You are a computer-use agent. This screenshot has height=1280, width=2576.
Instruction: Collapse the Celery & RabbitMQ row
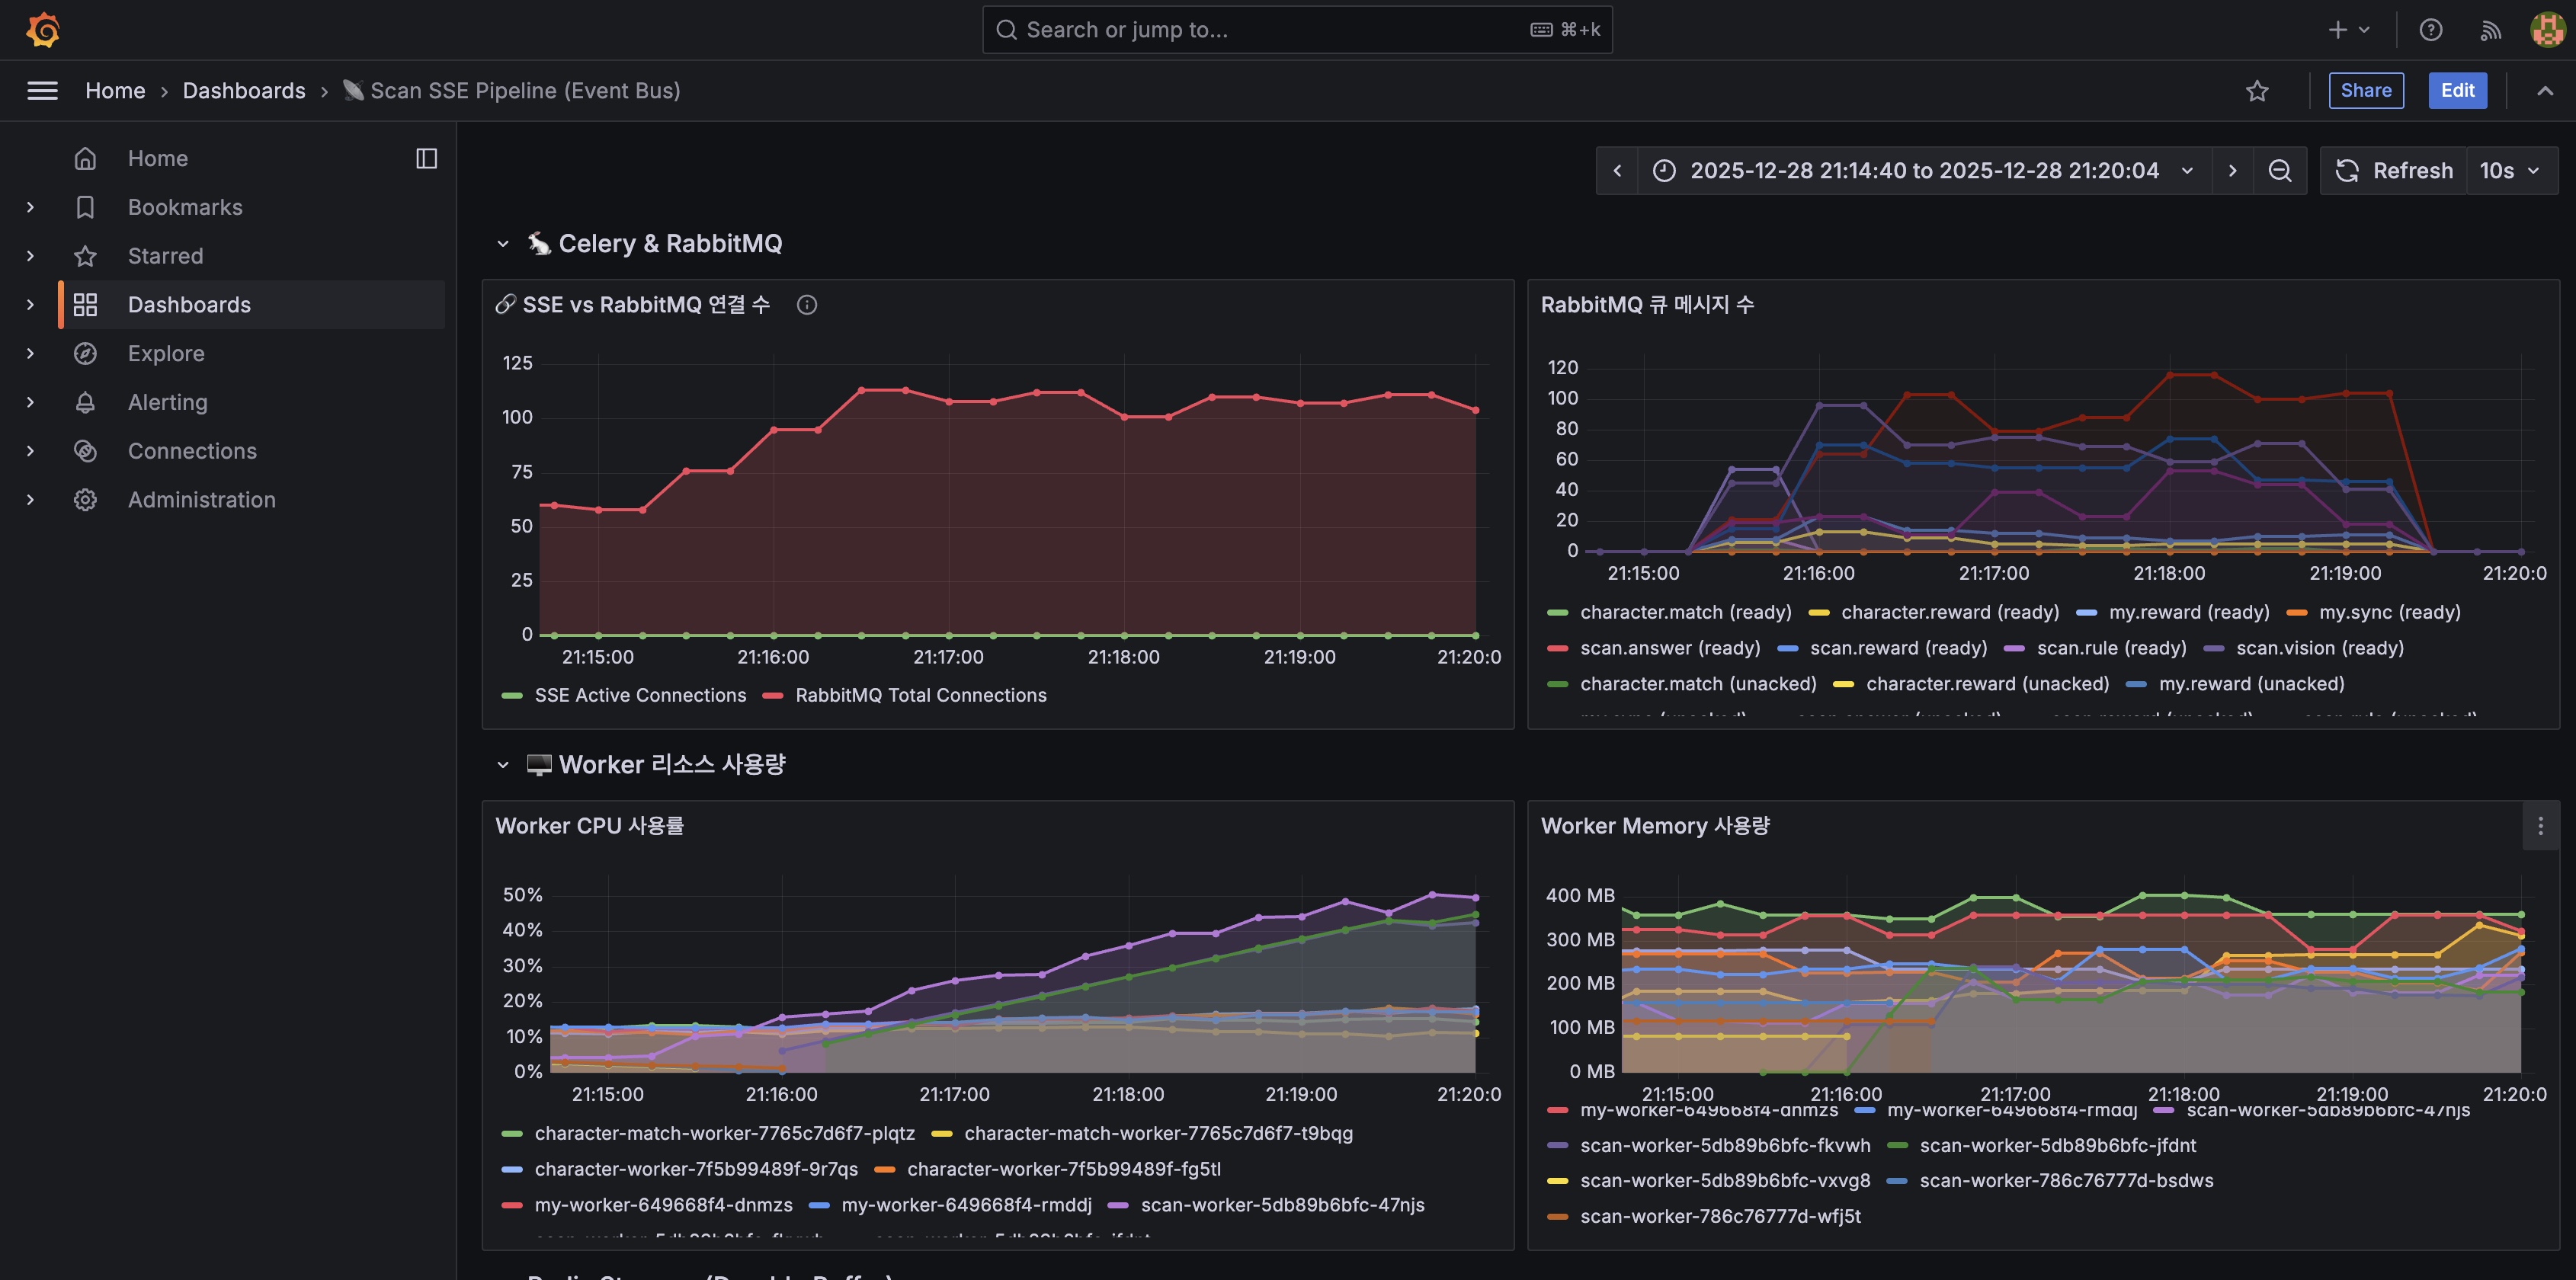(503, 244)
